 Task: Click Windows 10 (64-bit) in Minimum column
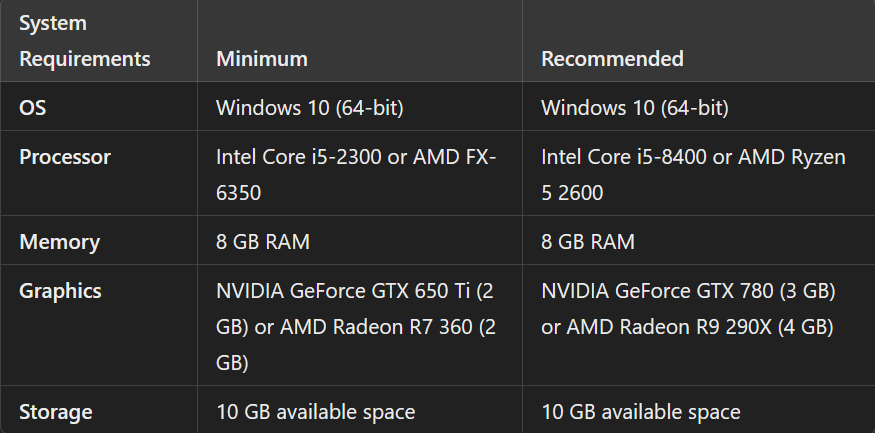310,108
